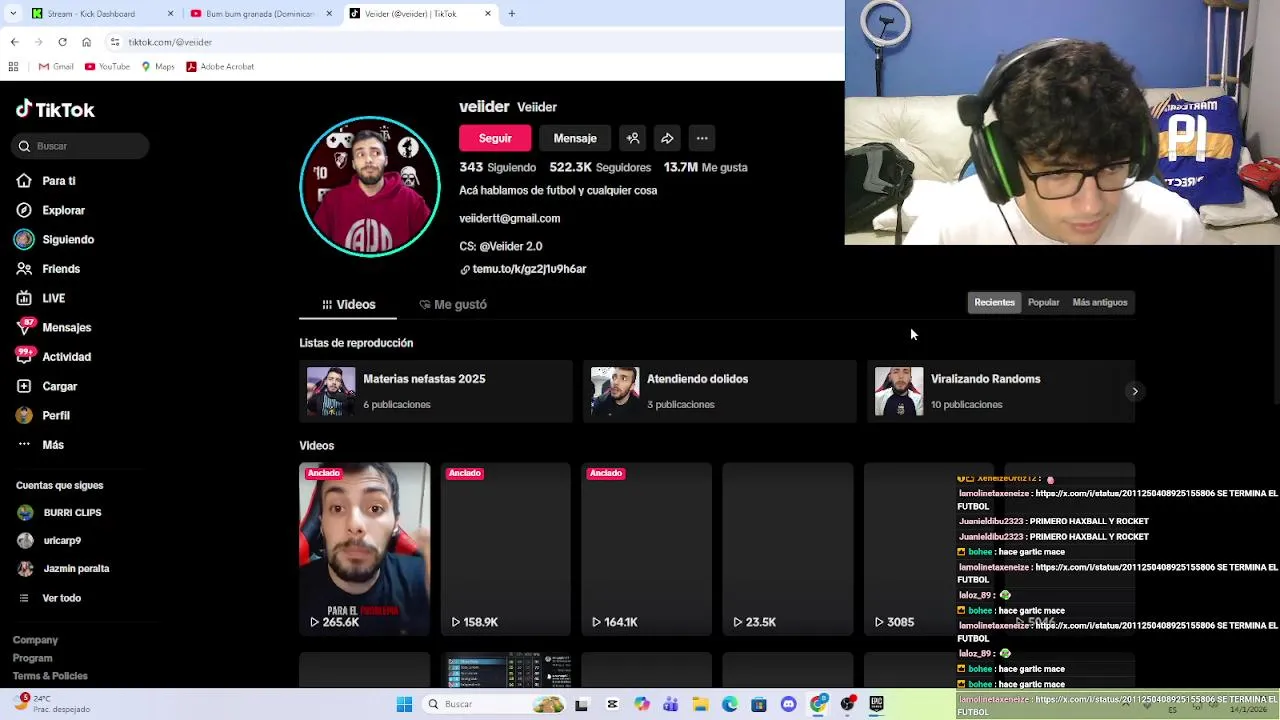Close the Veiider TikTok browser tab
Screen dimensions: 1280x720
pyautogui.click(x=488, y=14)
